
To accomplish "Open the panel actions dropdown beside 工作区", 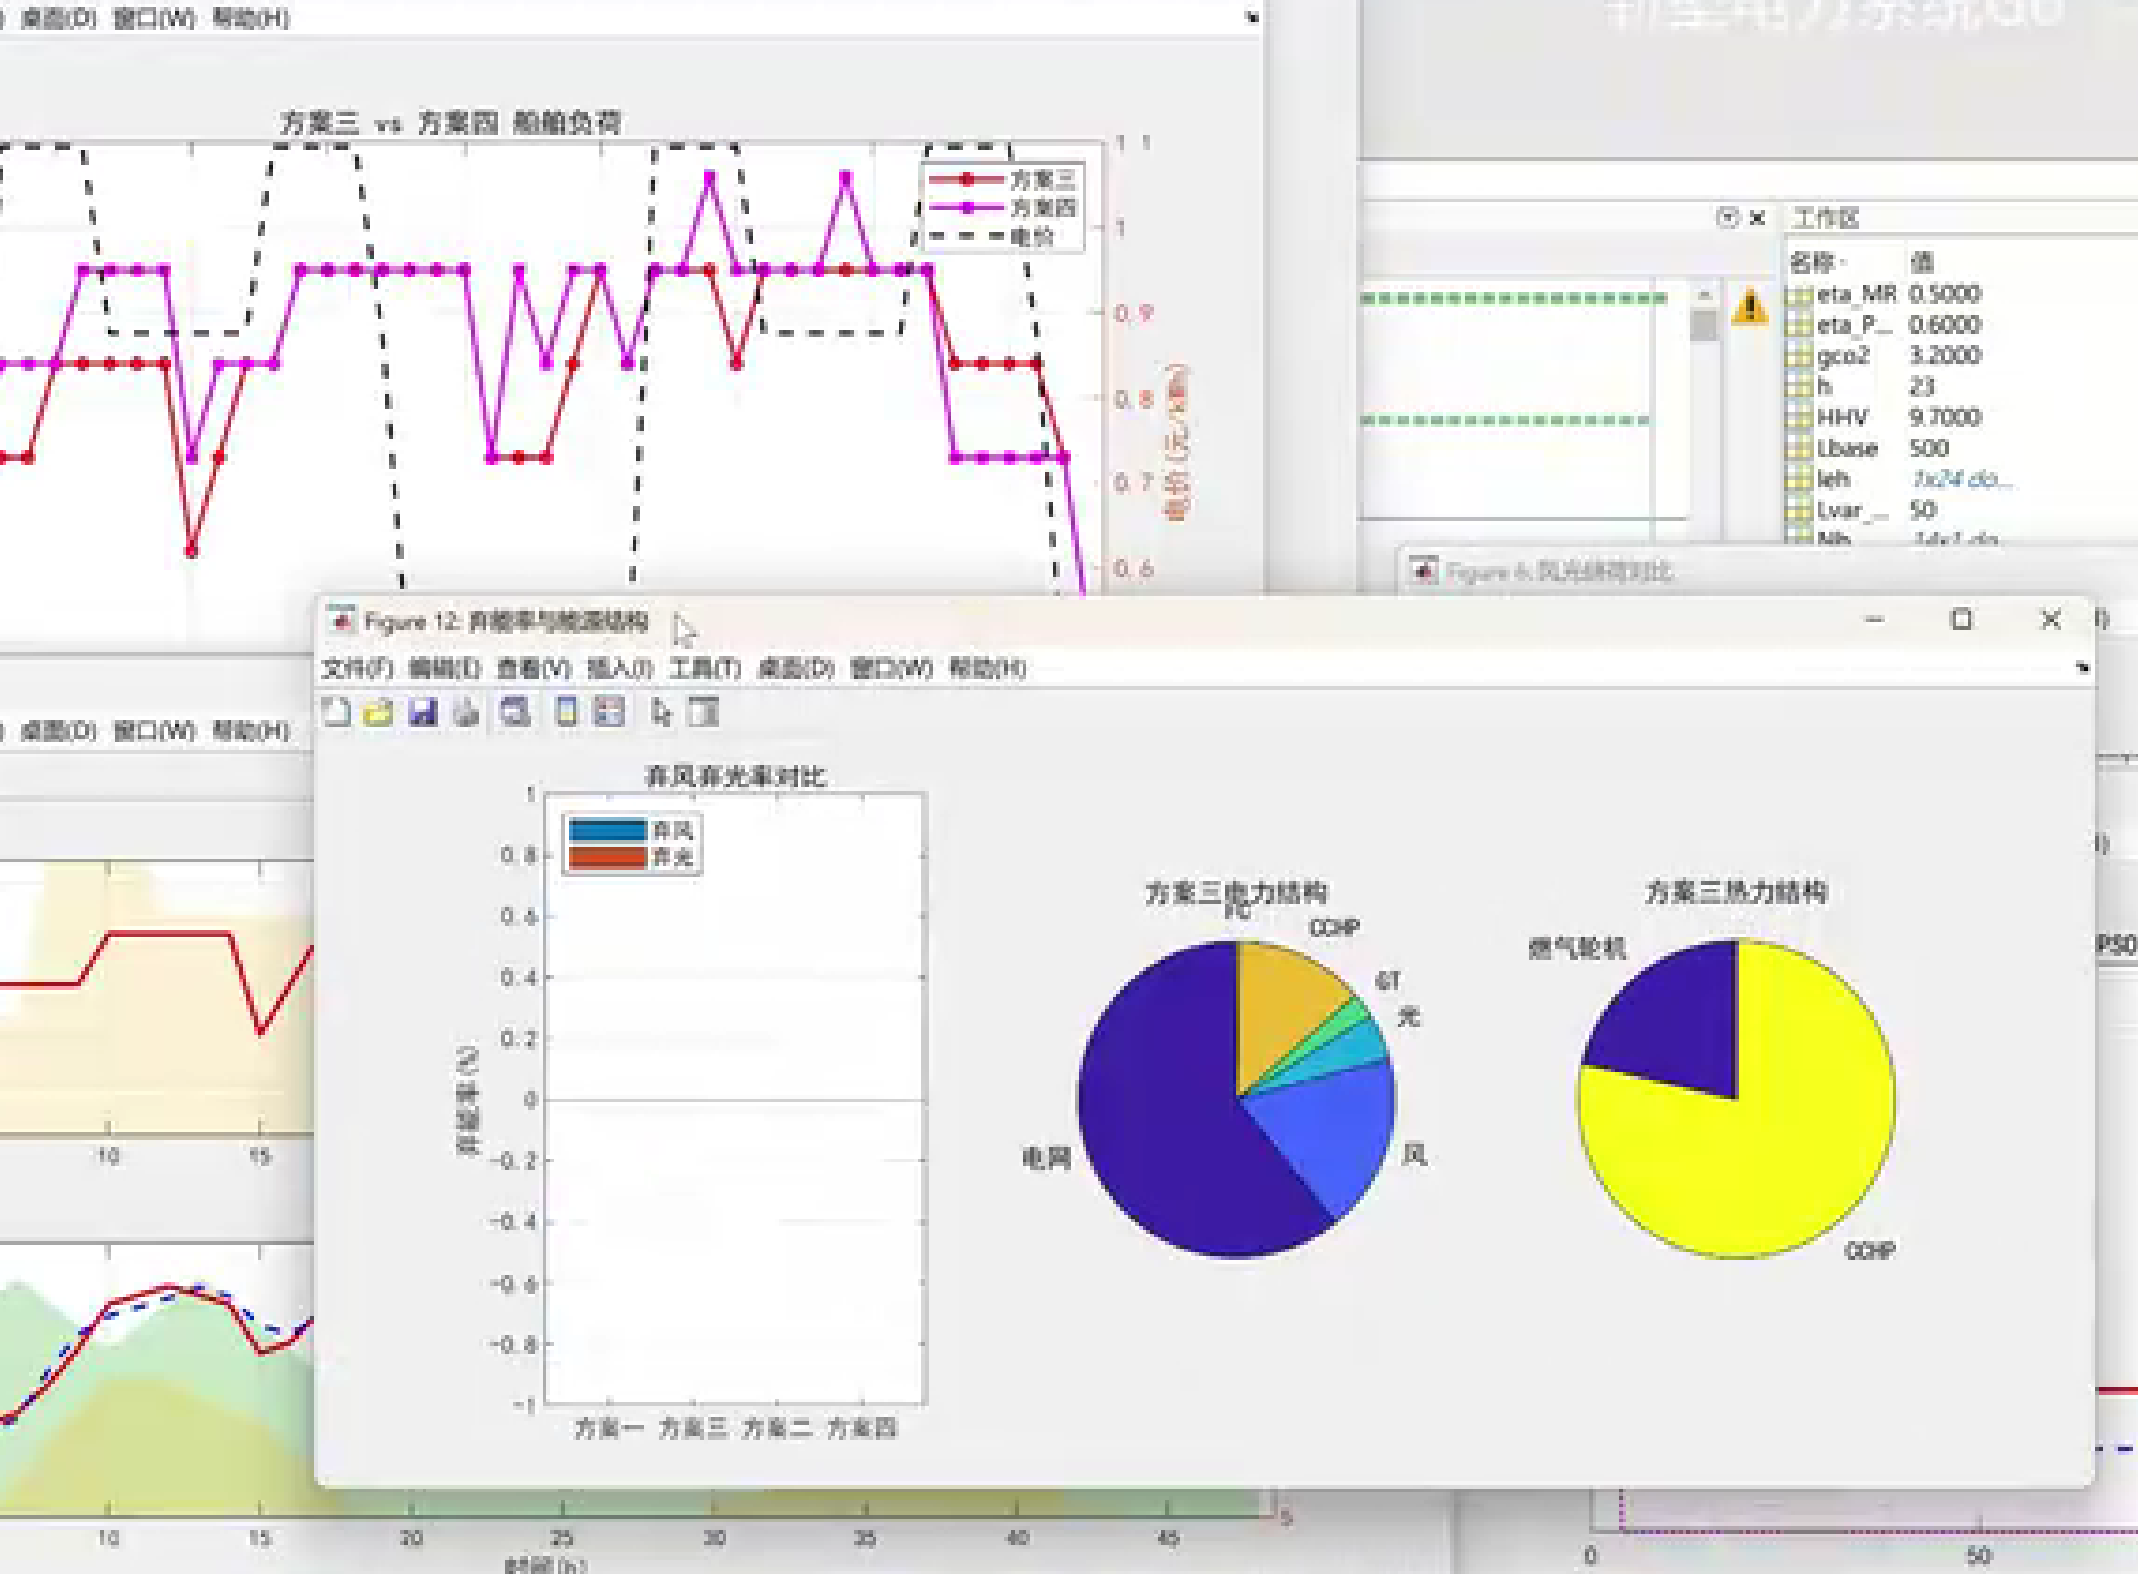I will [1726, 217].
